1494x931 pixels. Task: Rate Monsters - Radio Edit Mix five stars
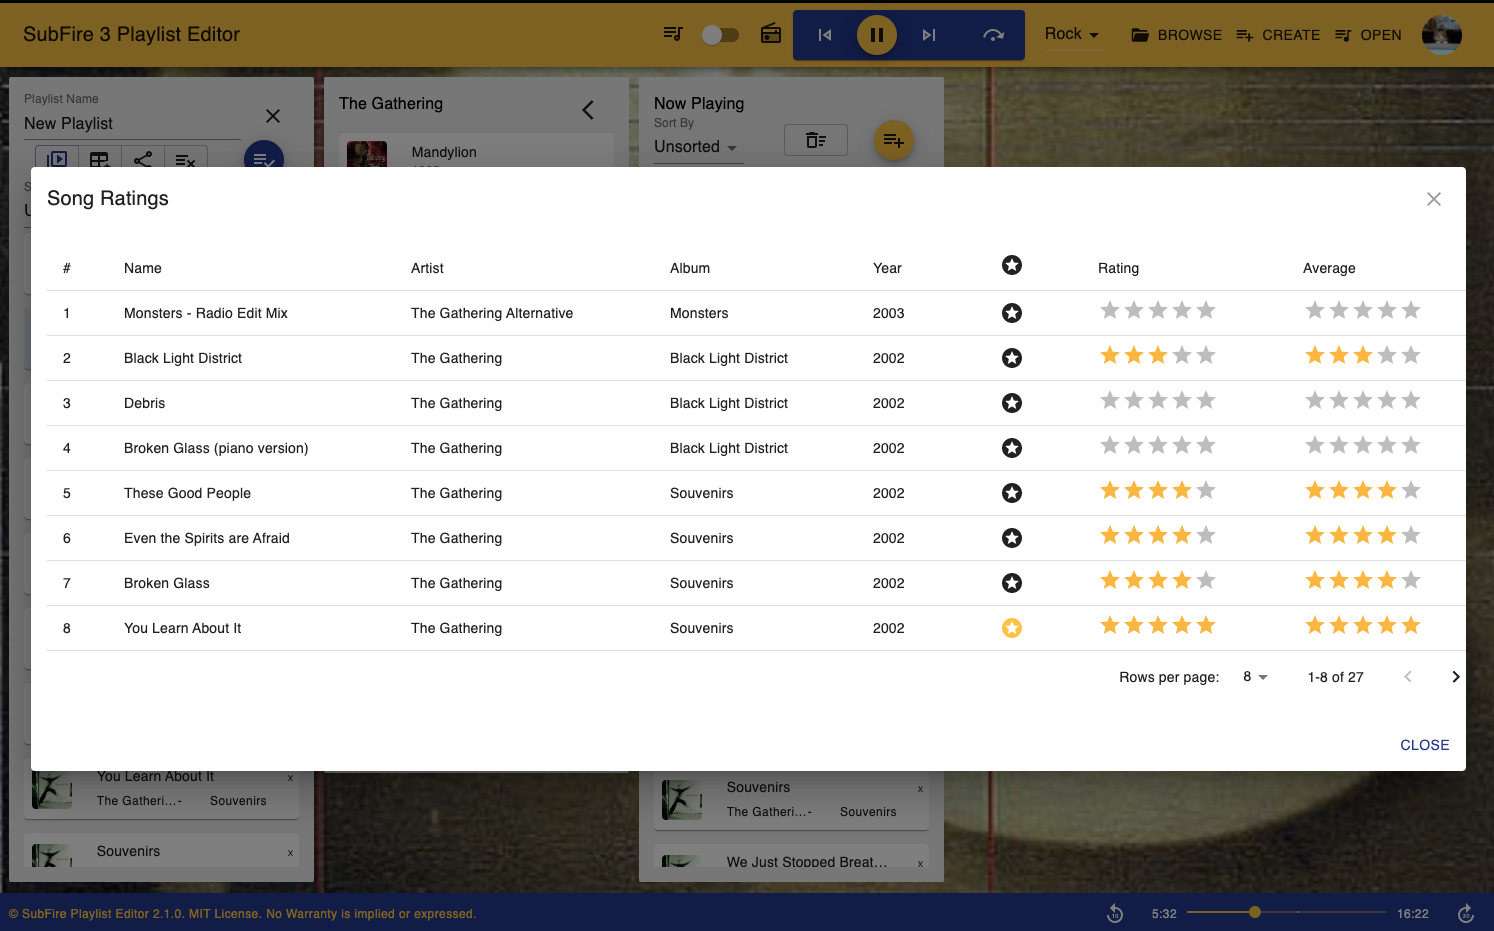coord(1206,310)
